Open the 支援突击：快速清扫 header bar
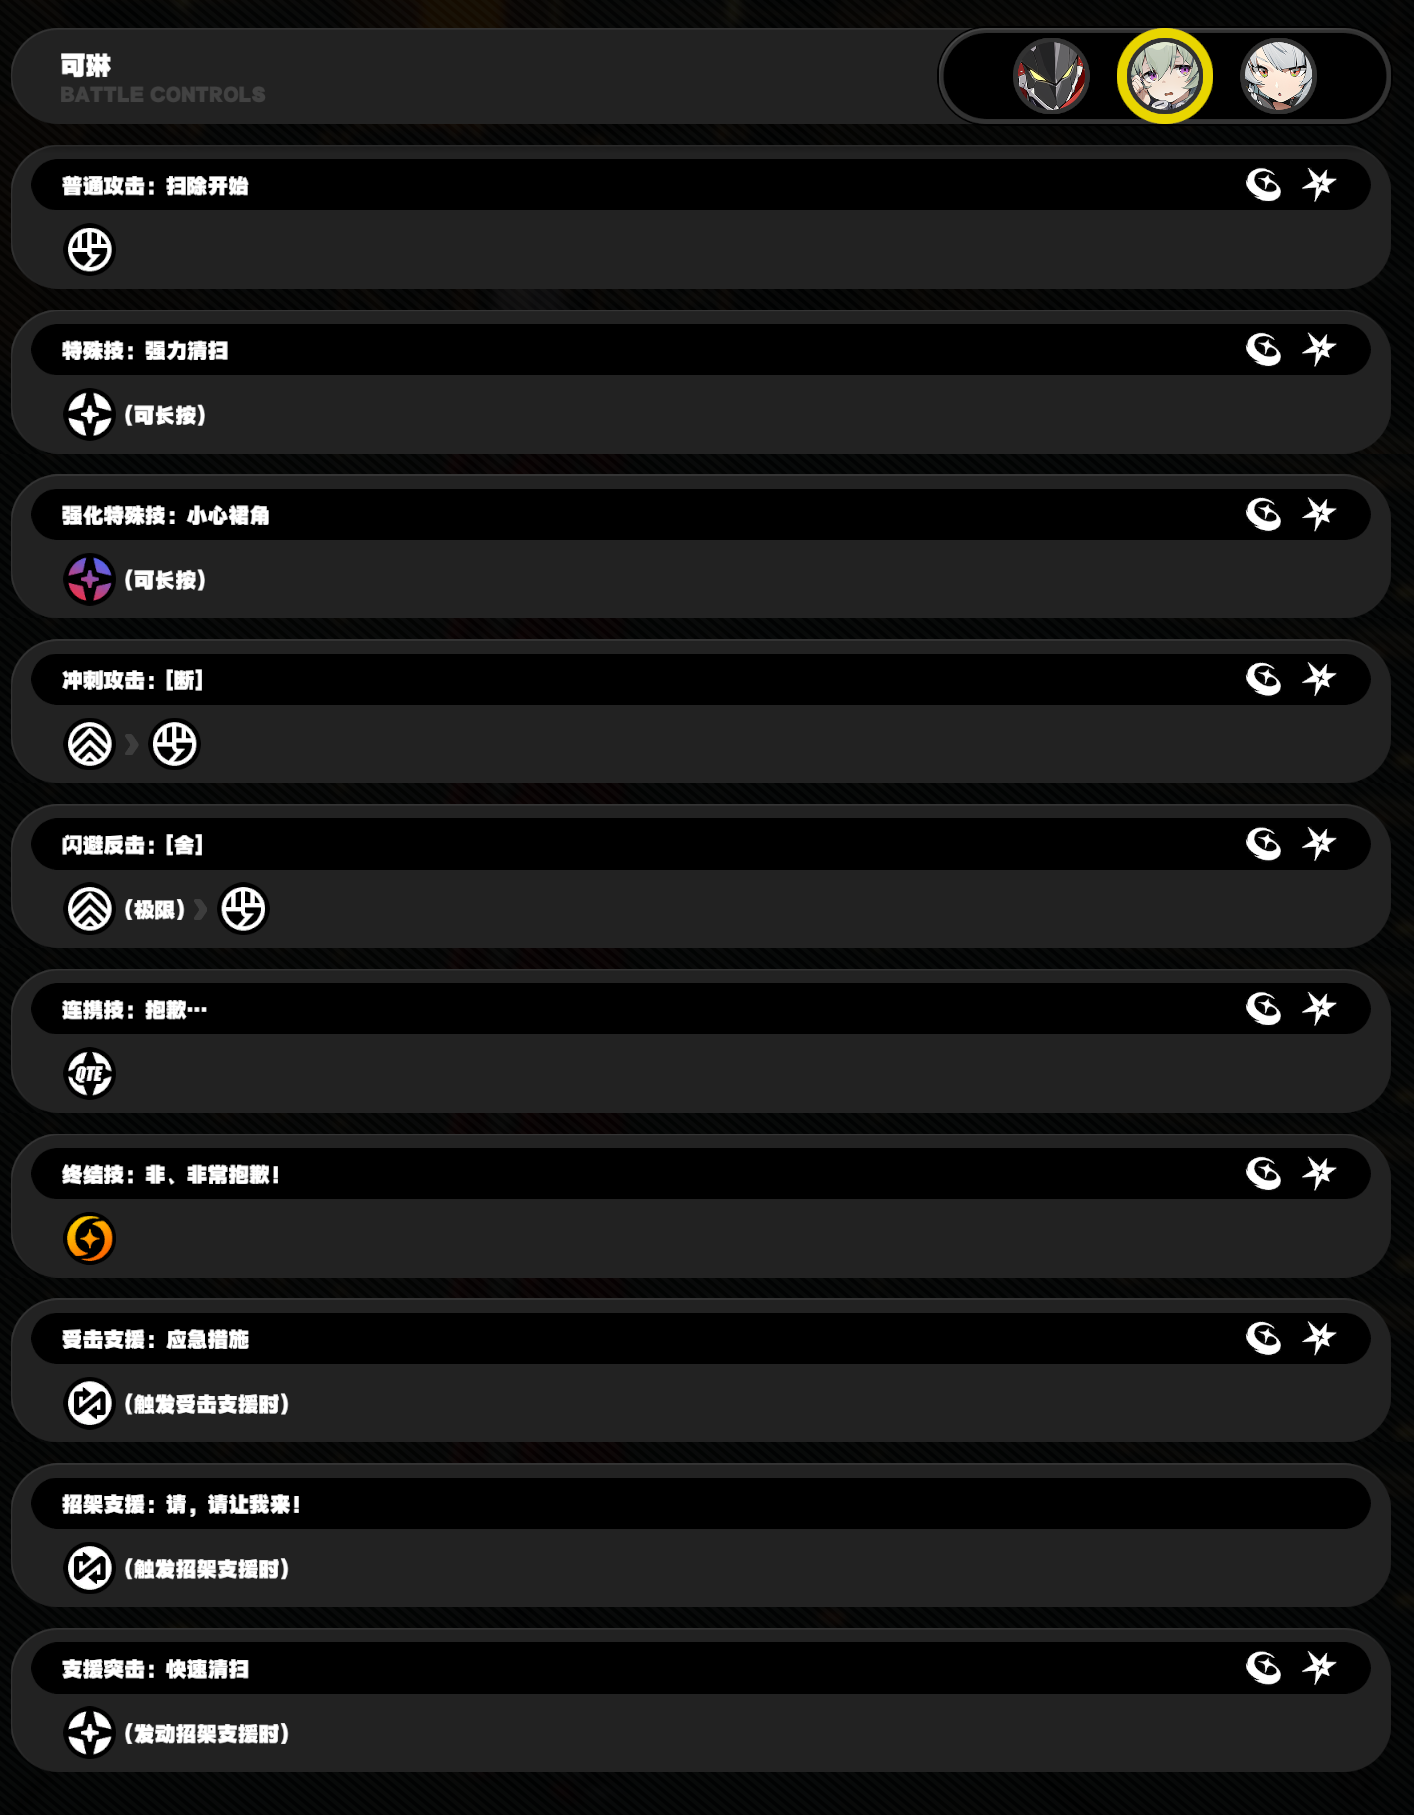The height and width of the screenshot is (1815, 1414). tap(701, 1668)
